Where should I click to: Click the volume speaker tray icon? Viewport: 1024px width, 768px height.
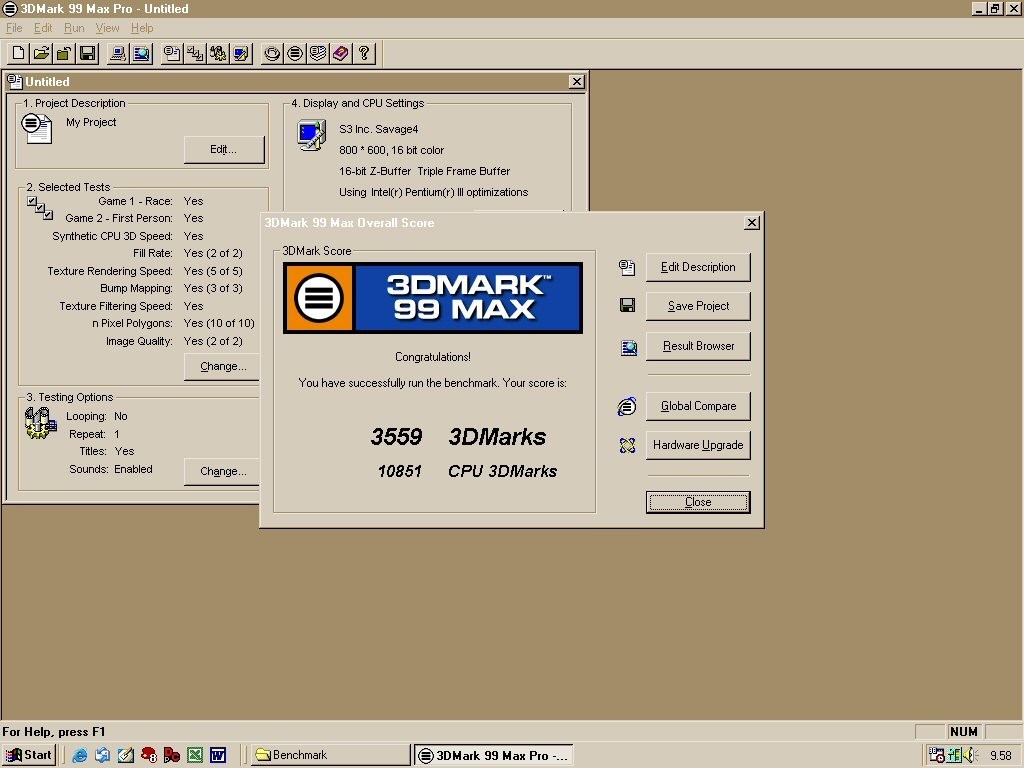click(x=970, y=755)
